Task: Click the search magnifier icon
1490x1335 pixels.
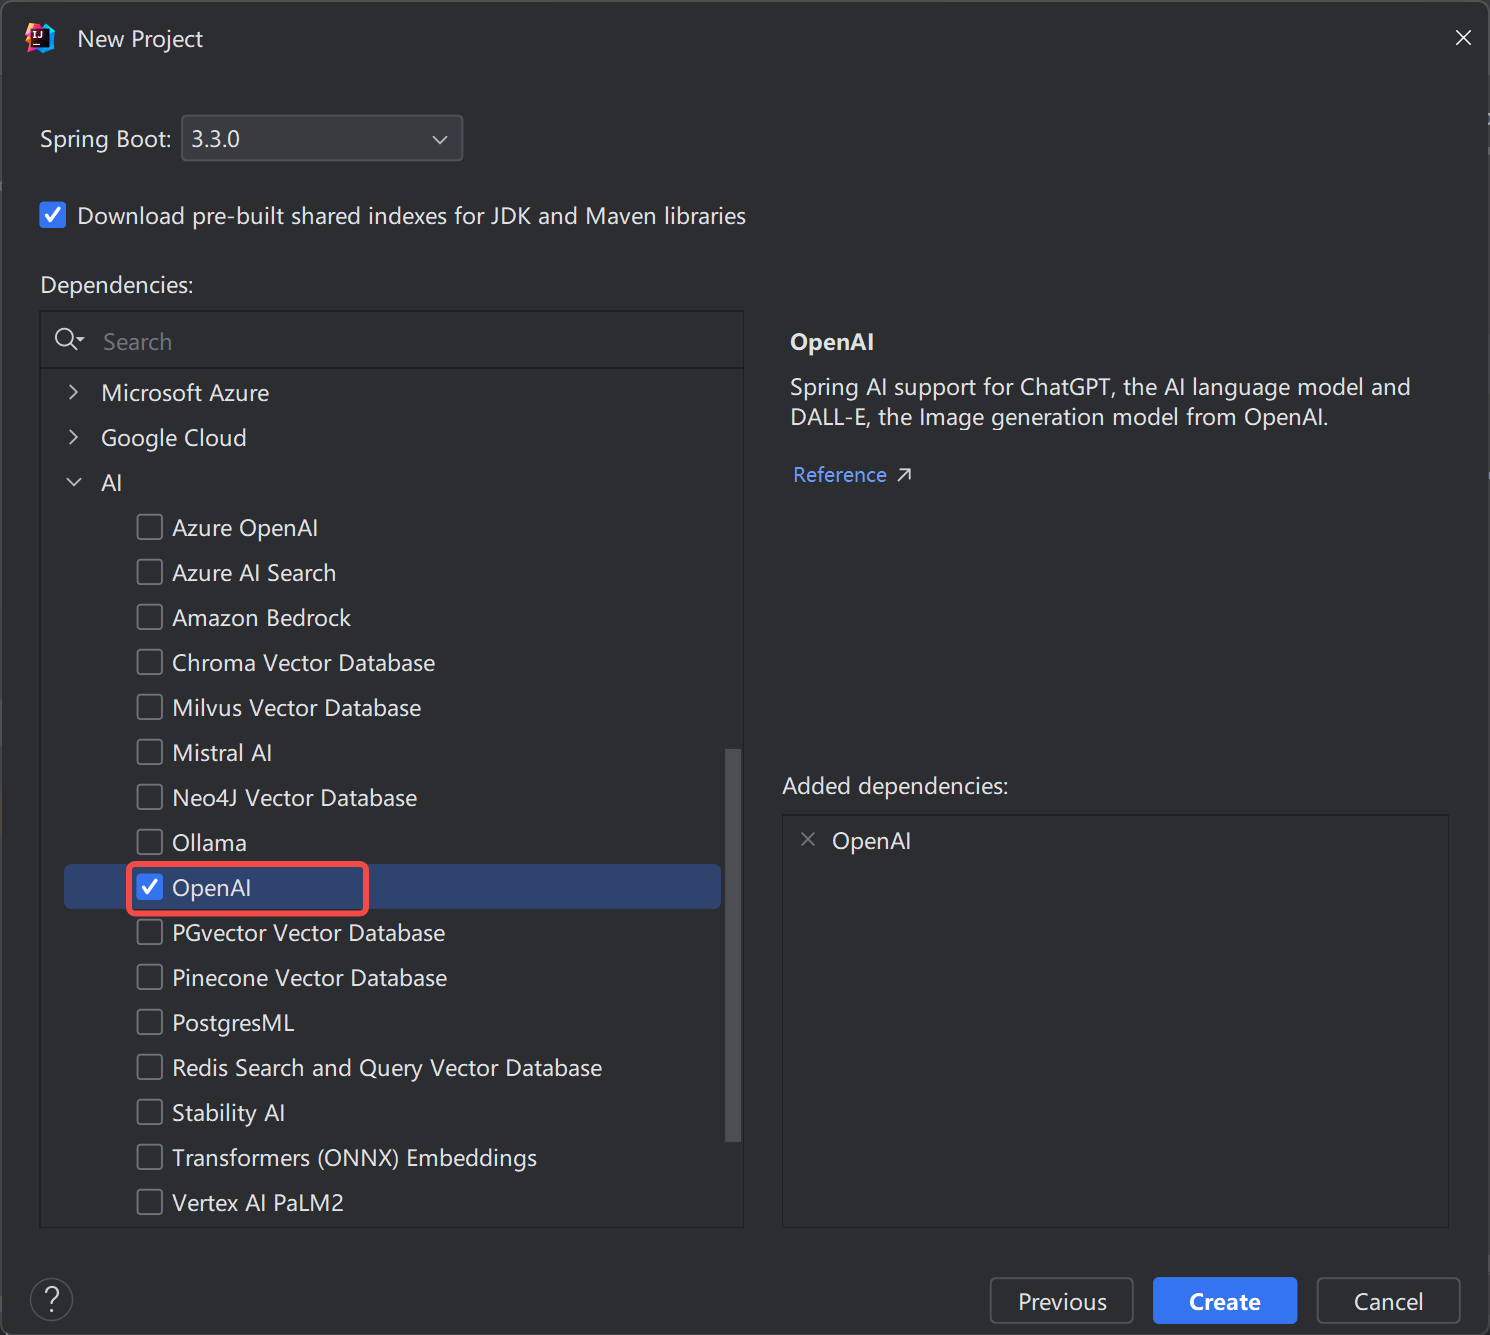Action: point(68,340)
